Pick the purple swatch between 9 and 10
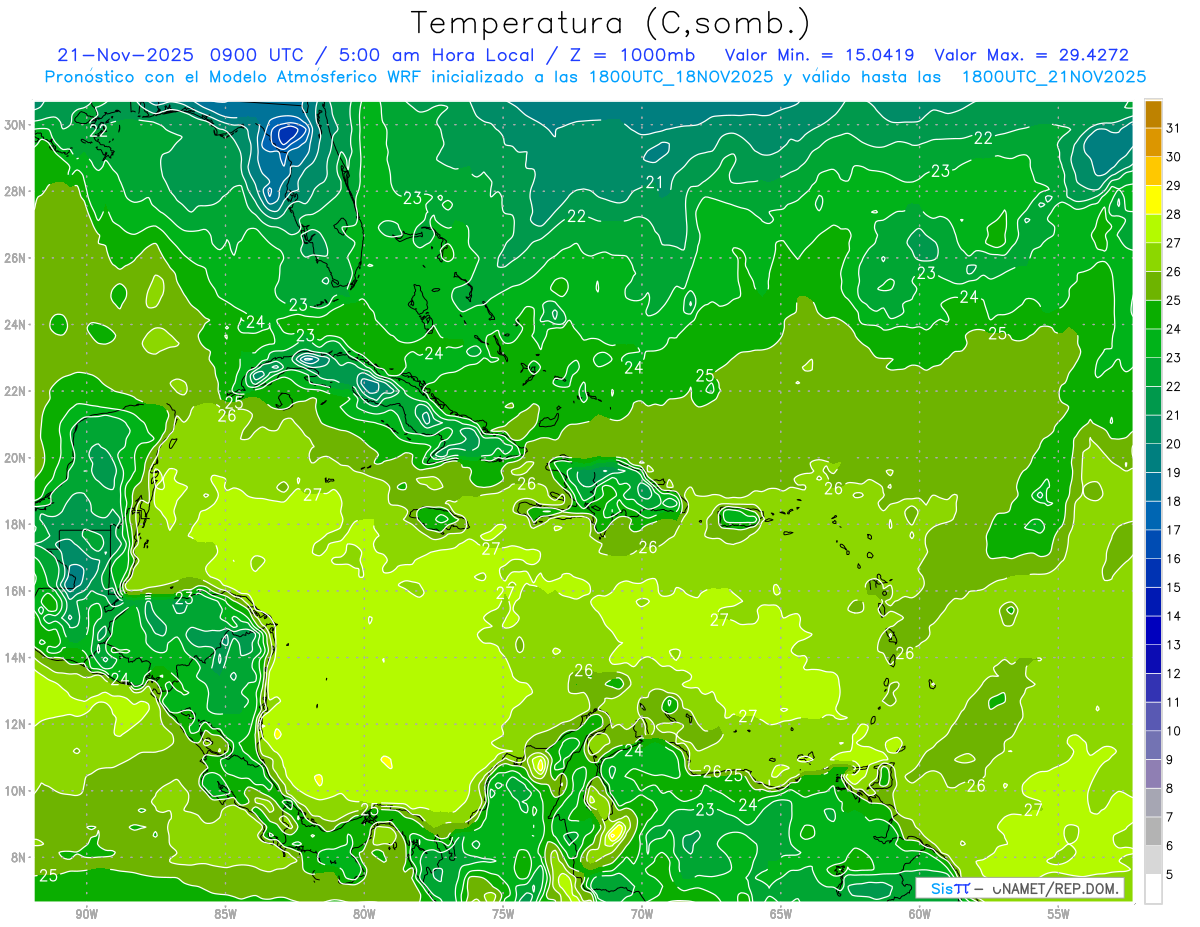The width and height of the screenshot is (1200, 927). tap(1153, 746)
